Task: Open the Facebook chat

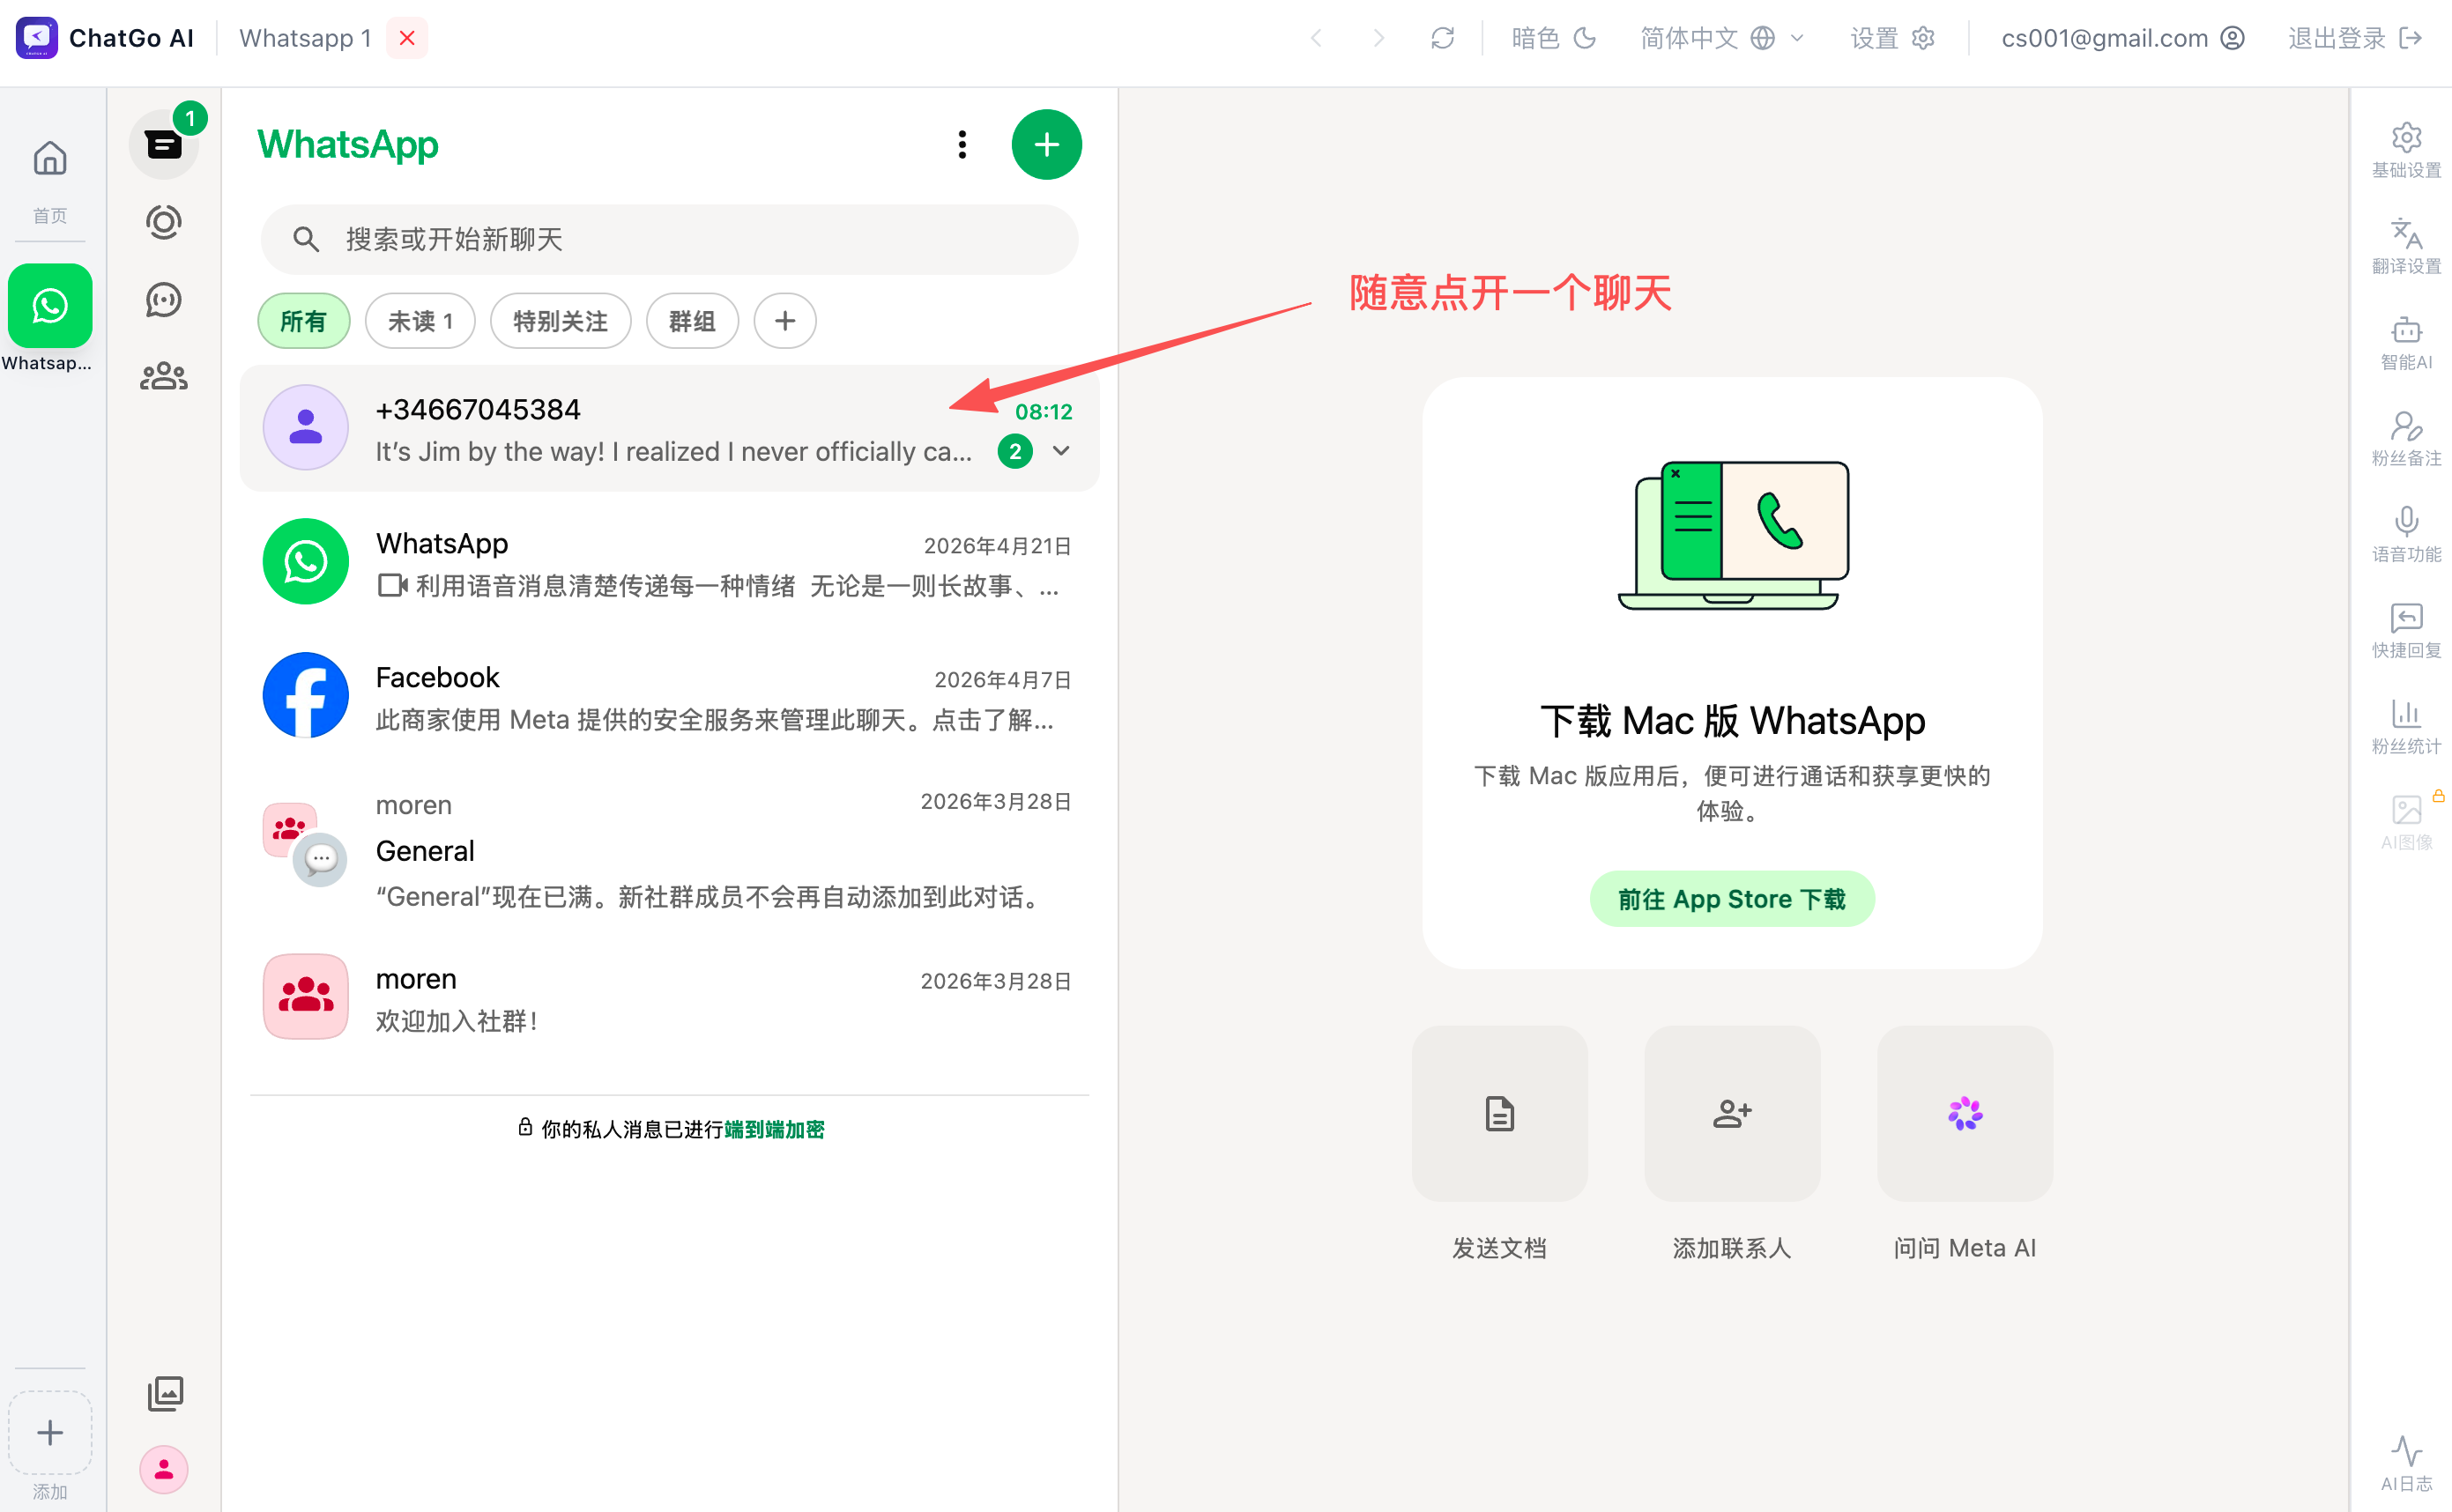Action: [x=670, y=696]
